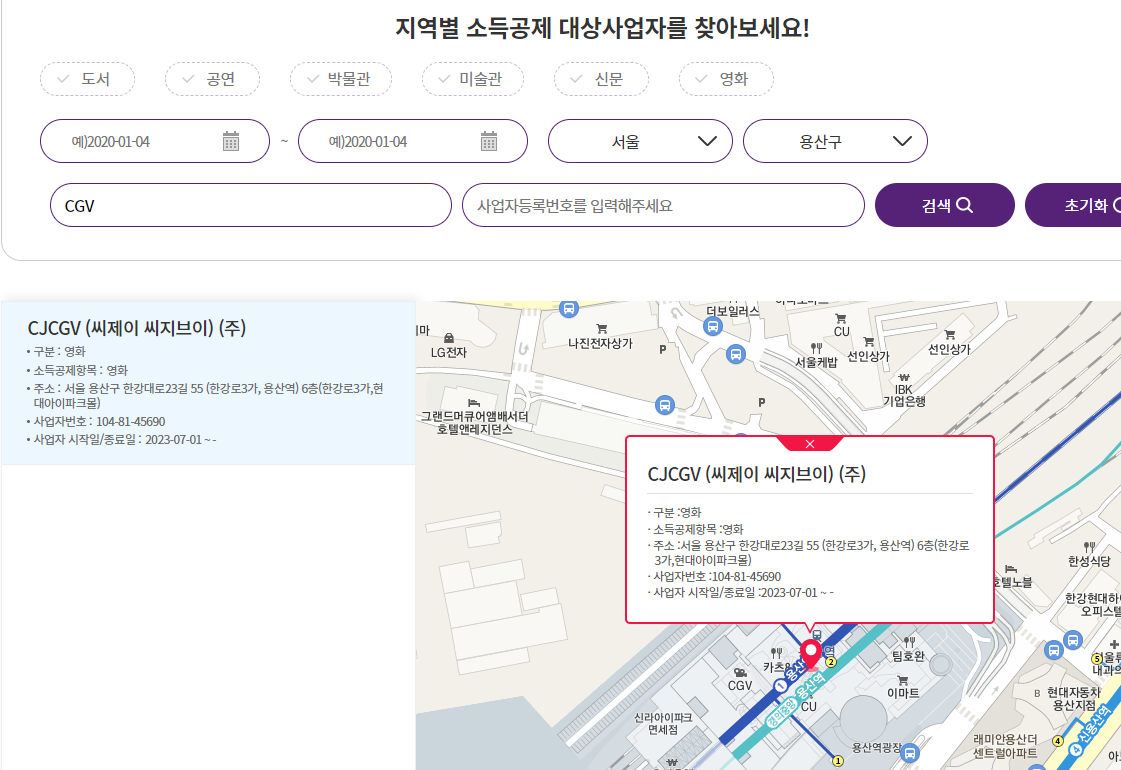Toggle the 도서 category chip

click(88, 79)
